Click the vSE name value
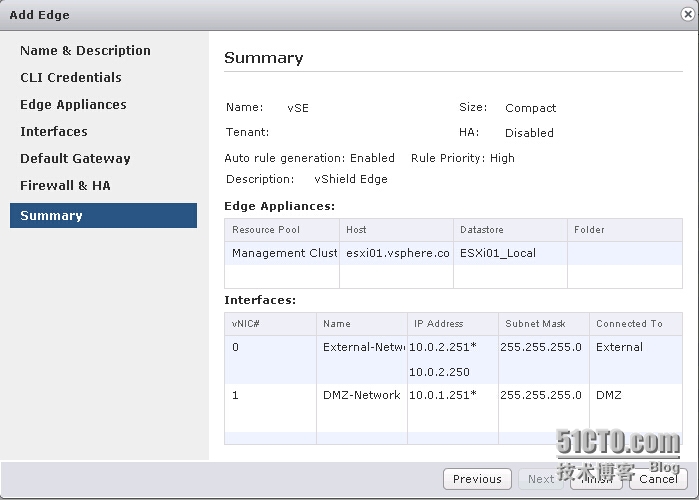 click(x=298, y=108)
